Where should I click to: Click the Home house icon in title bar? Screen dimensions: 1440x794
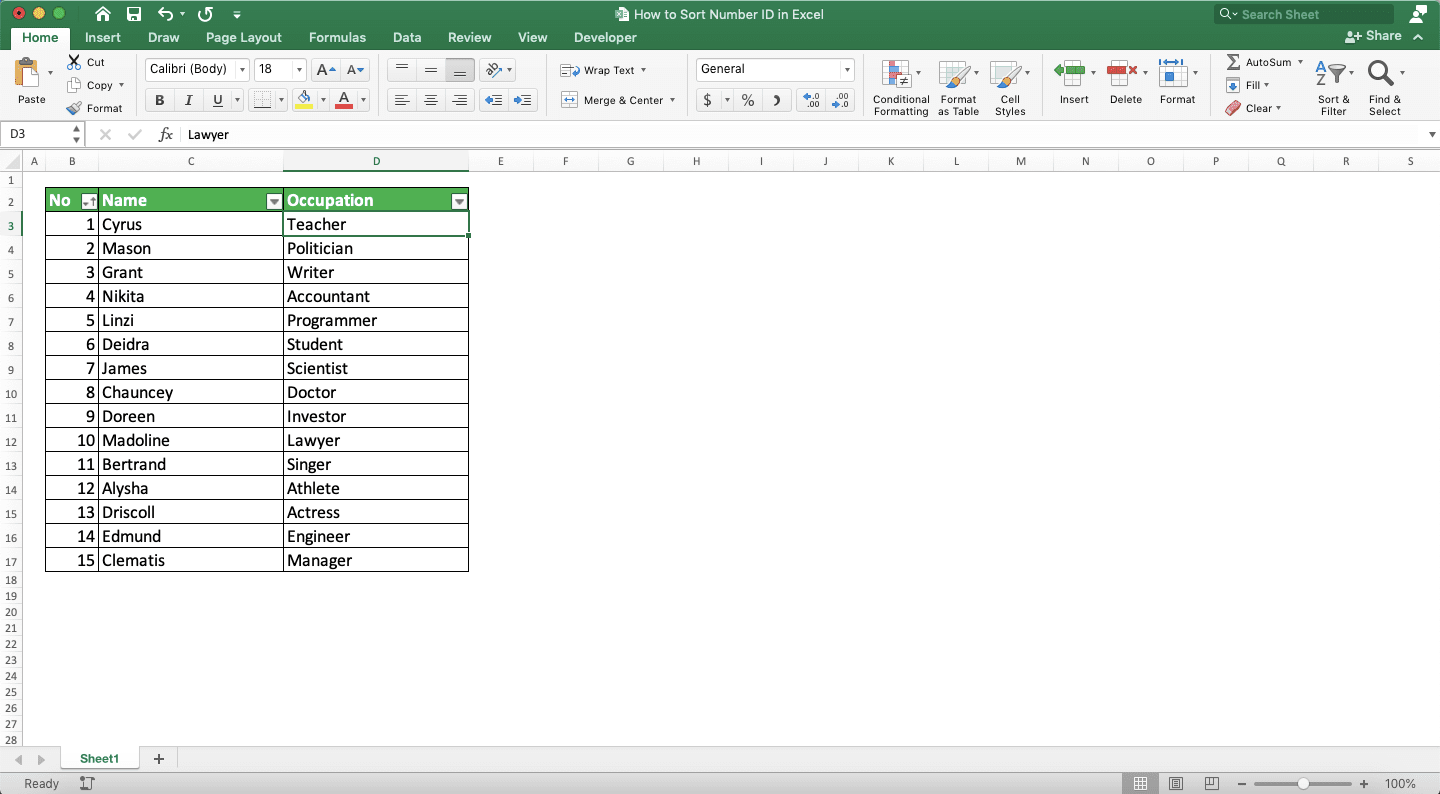pyautogui.click(x=103, y=14)
